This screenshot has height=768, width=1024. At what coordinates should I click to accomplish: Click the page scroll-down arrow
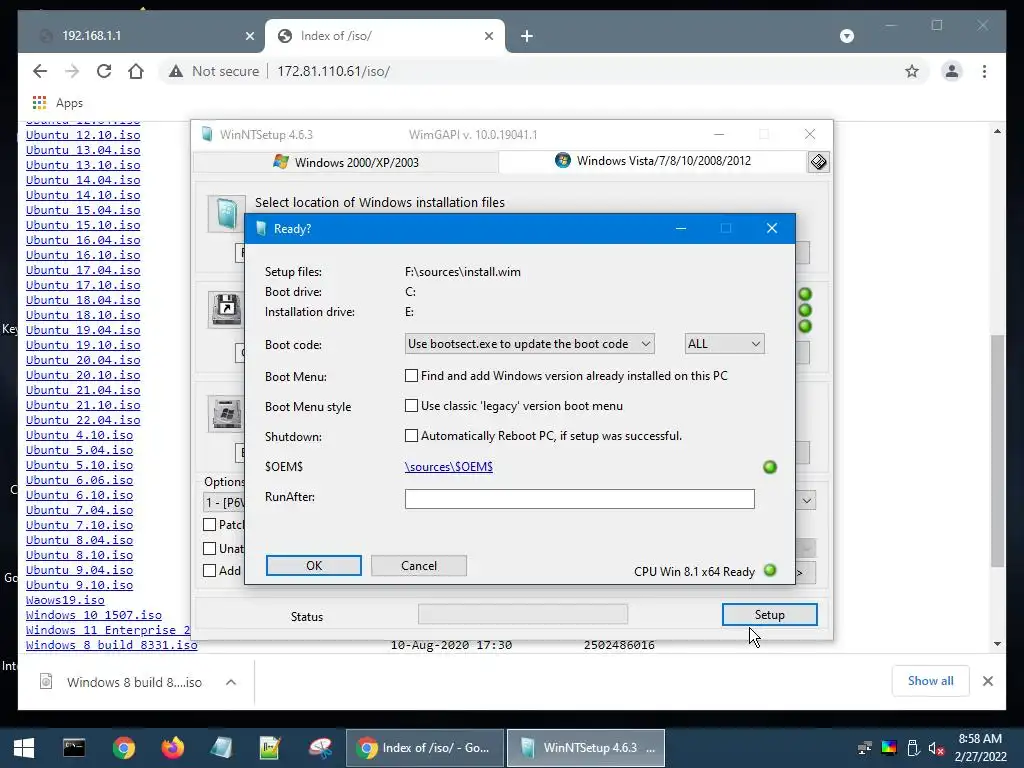pyautogui.click(x=997, y=644)
